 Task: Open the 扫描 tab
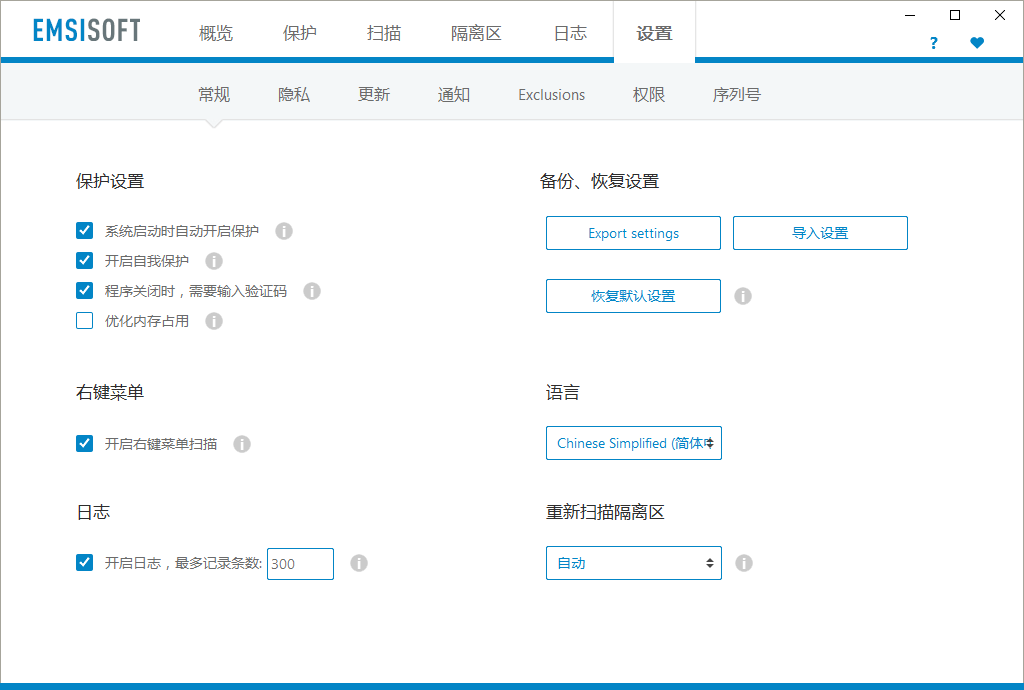(x=384, y=33)
